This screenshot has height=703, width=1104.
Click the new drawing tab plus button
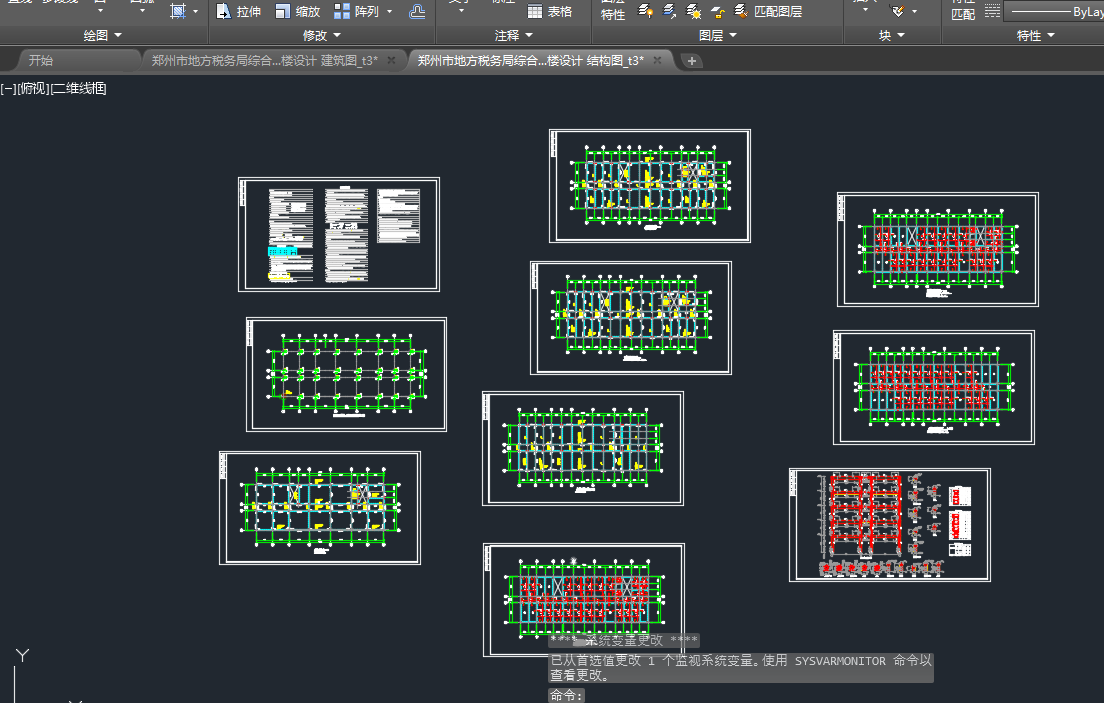click(692, 61)
